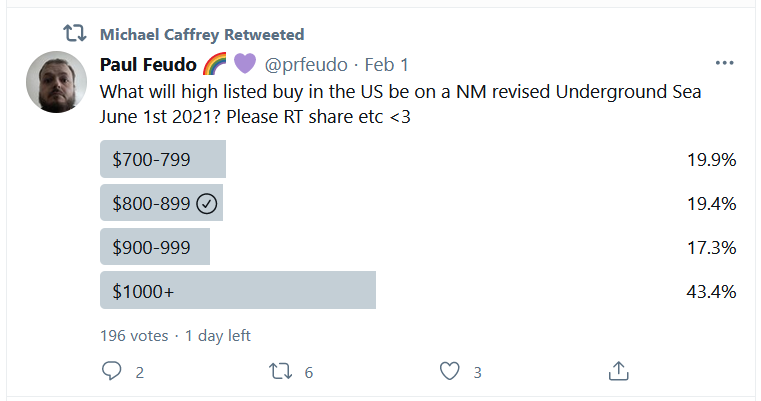Click the Feb 1 timestamp
The width and height of the screenshot is (761, 401).
coord(387,65)
